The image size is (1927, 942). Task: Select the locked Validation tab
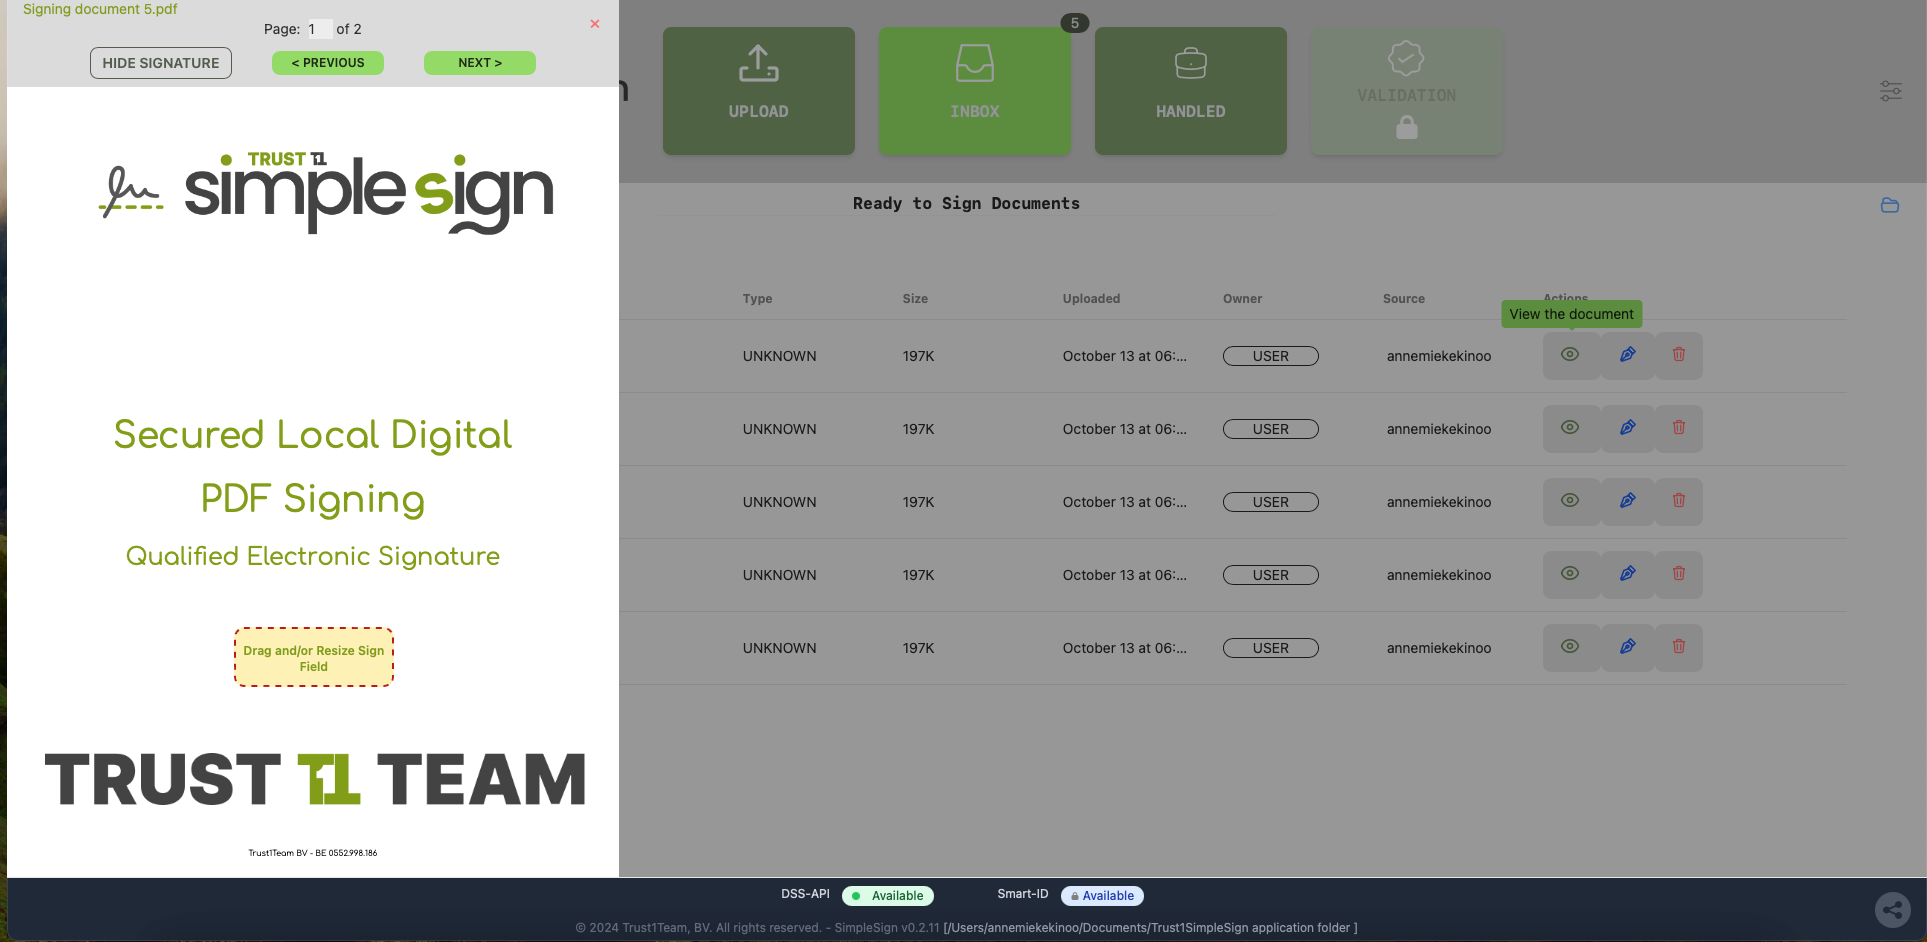pyautogui.click(x=1407, y=91)
